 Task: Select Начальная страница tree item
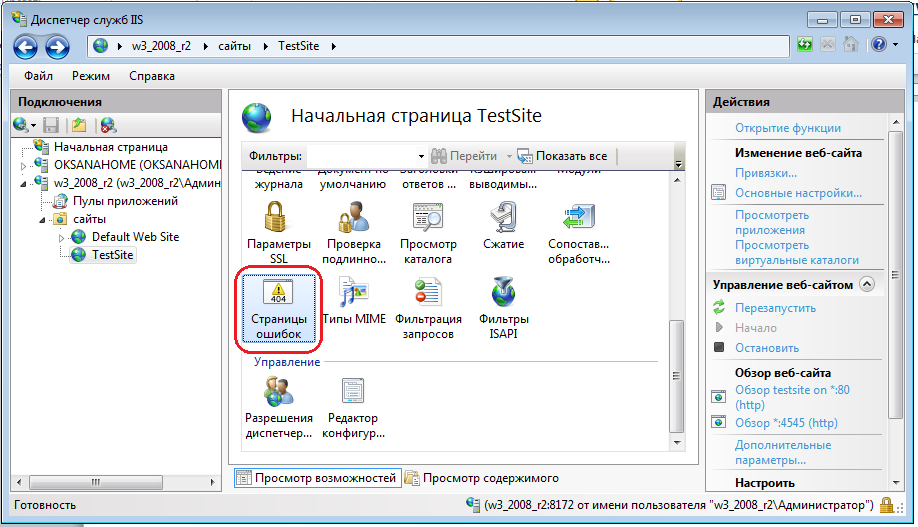pyautogui.click(x=111, y=147)
